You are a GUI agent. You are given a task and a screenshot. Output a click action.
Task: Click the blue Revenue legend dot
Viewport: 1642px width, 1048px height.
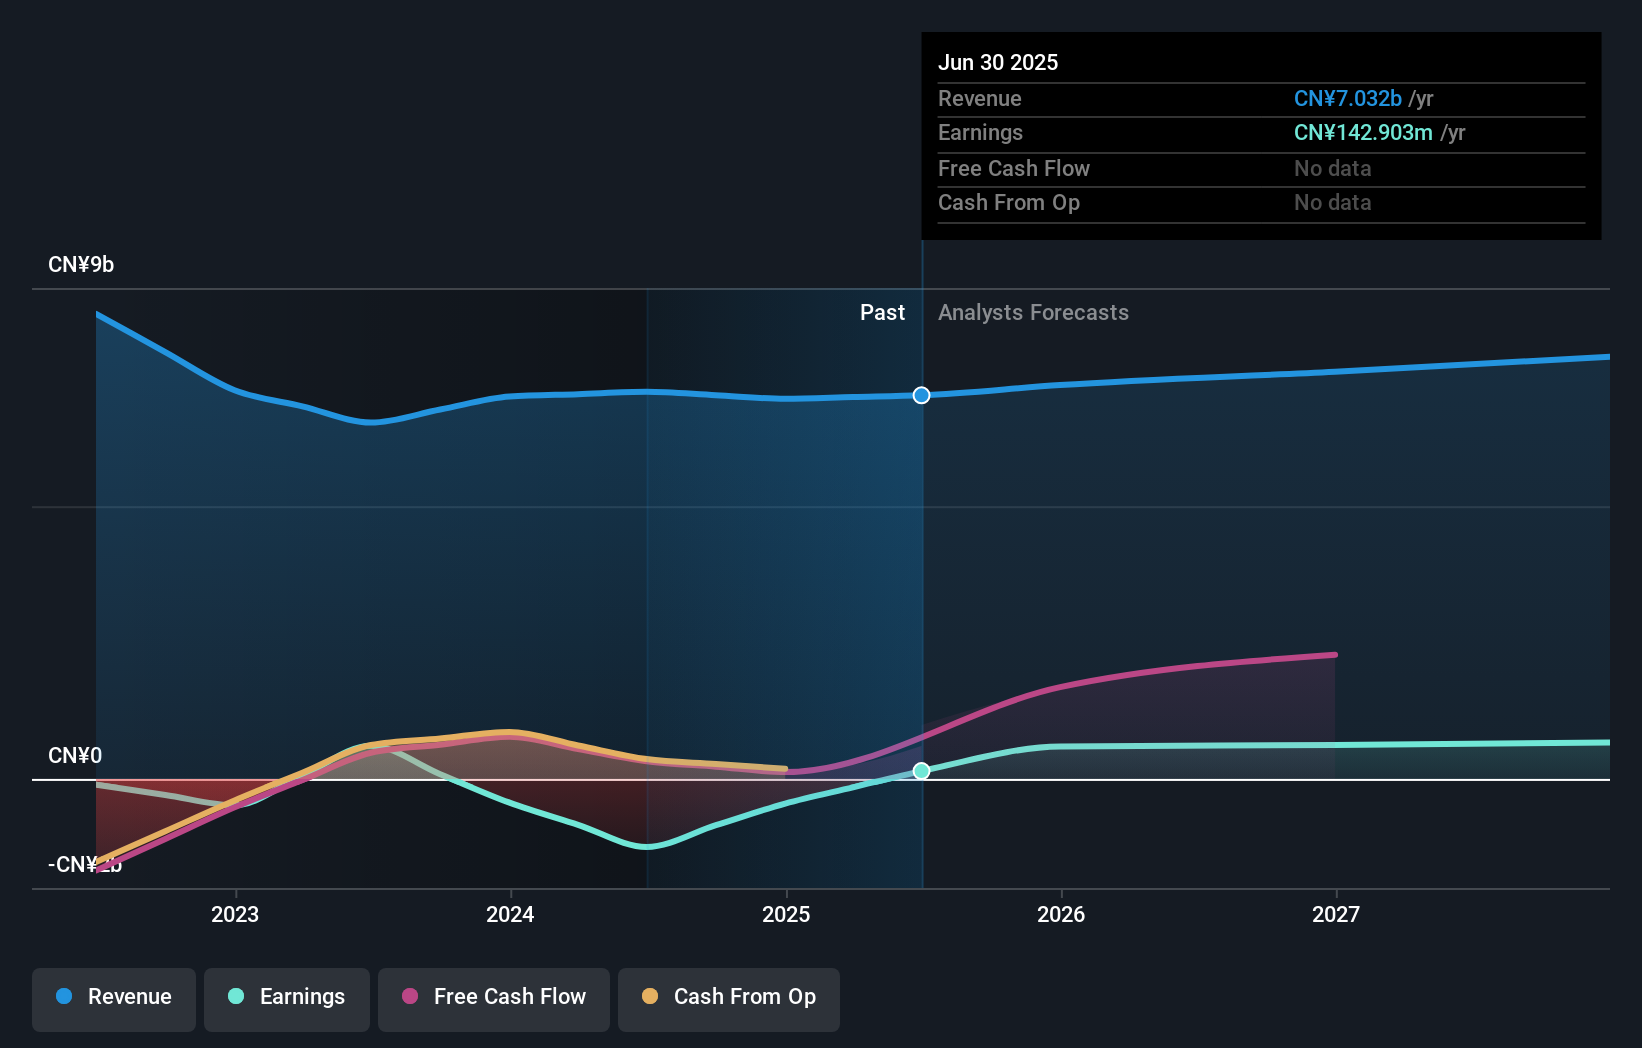[x=62, y=997]
